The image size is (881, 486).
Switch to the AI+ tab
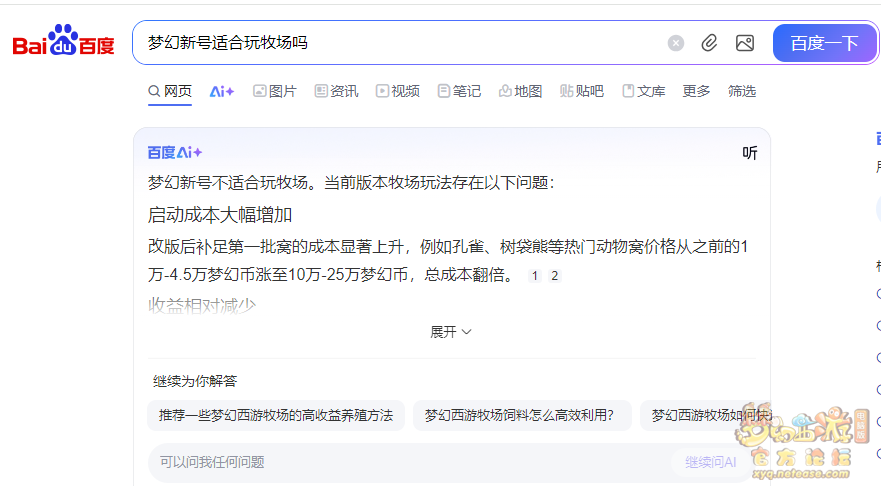221,92
